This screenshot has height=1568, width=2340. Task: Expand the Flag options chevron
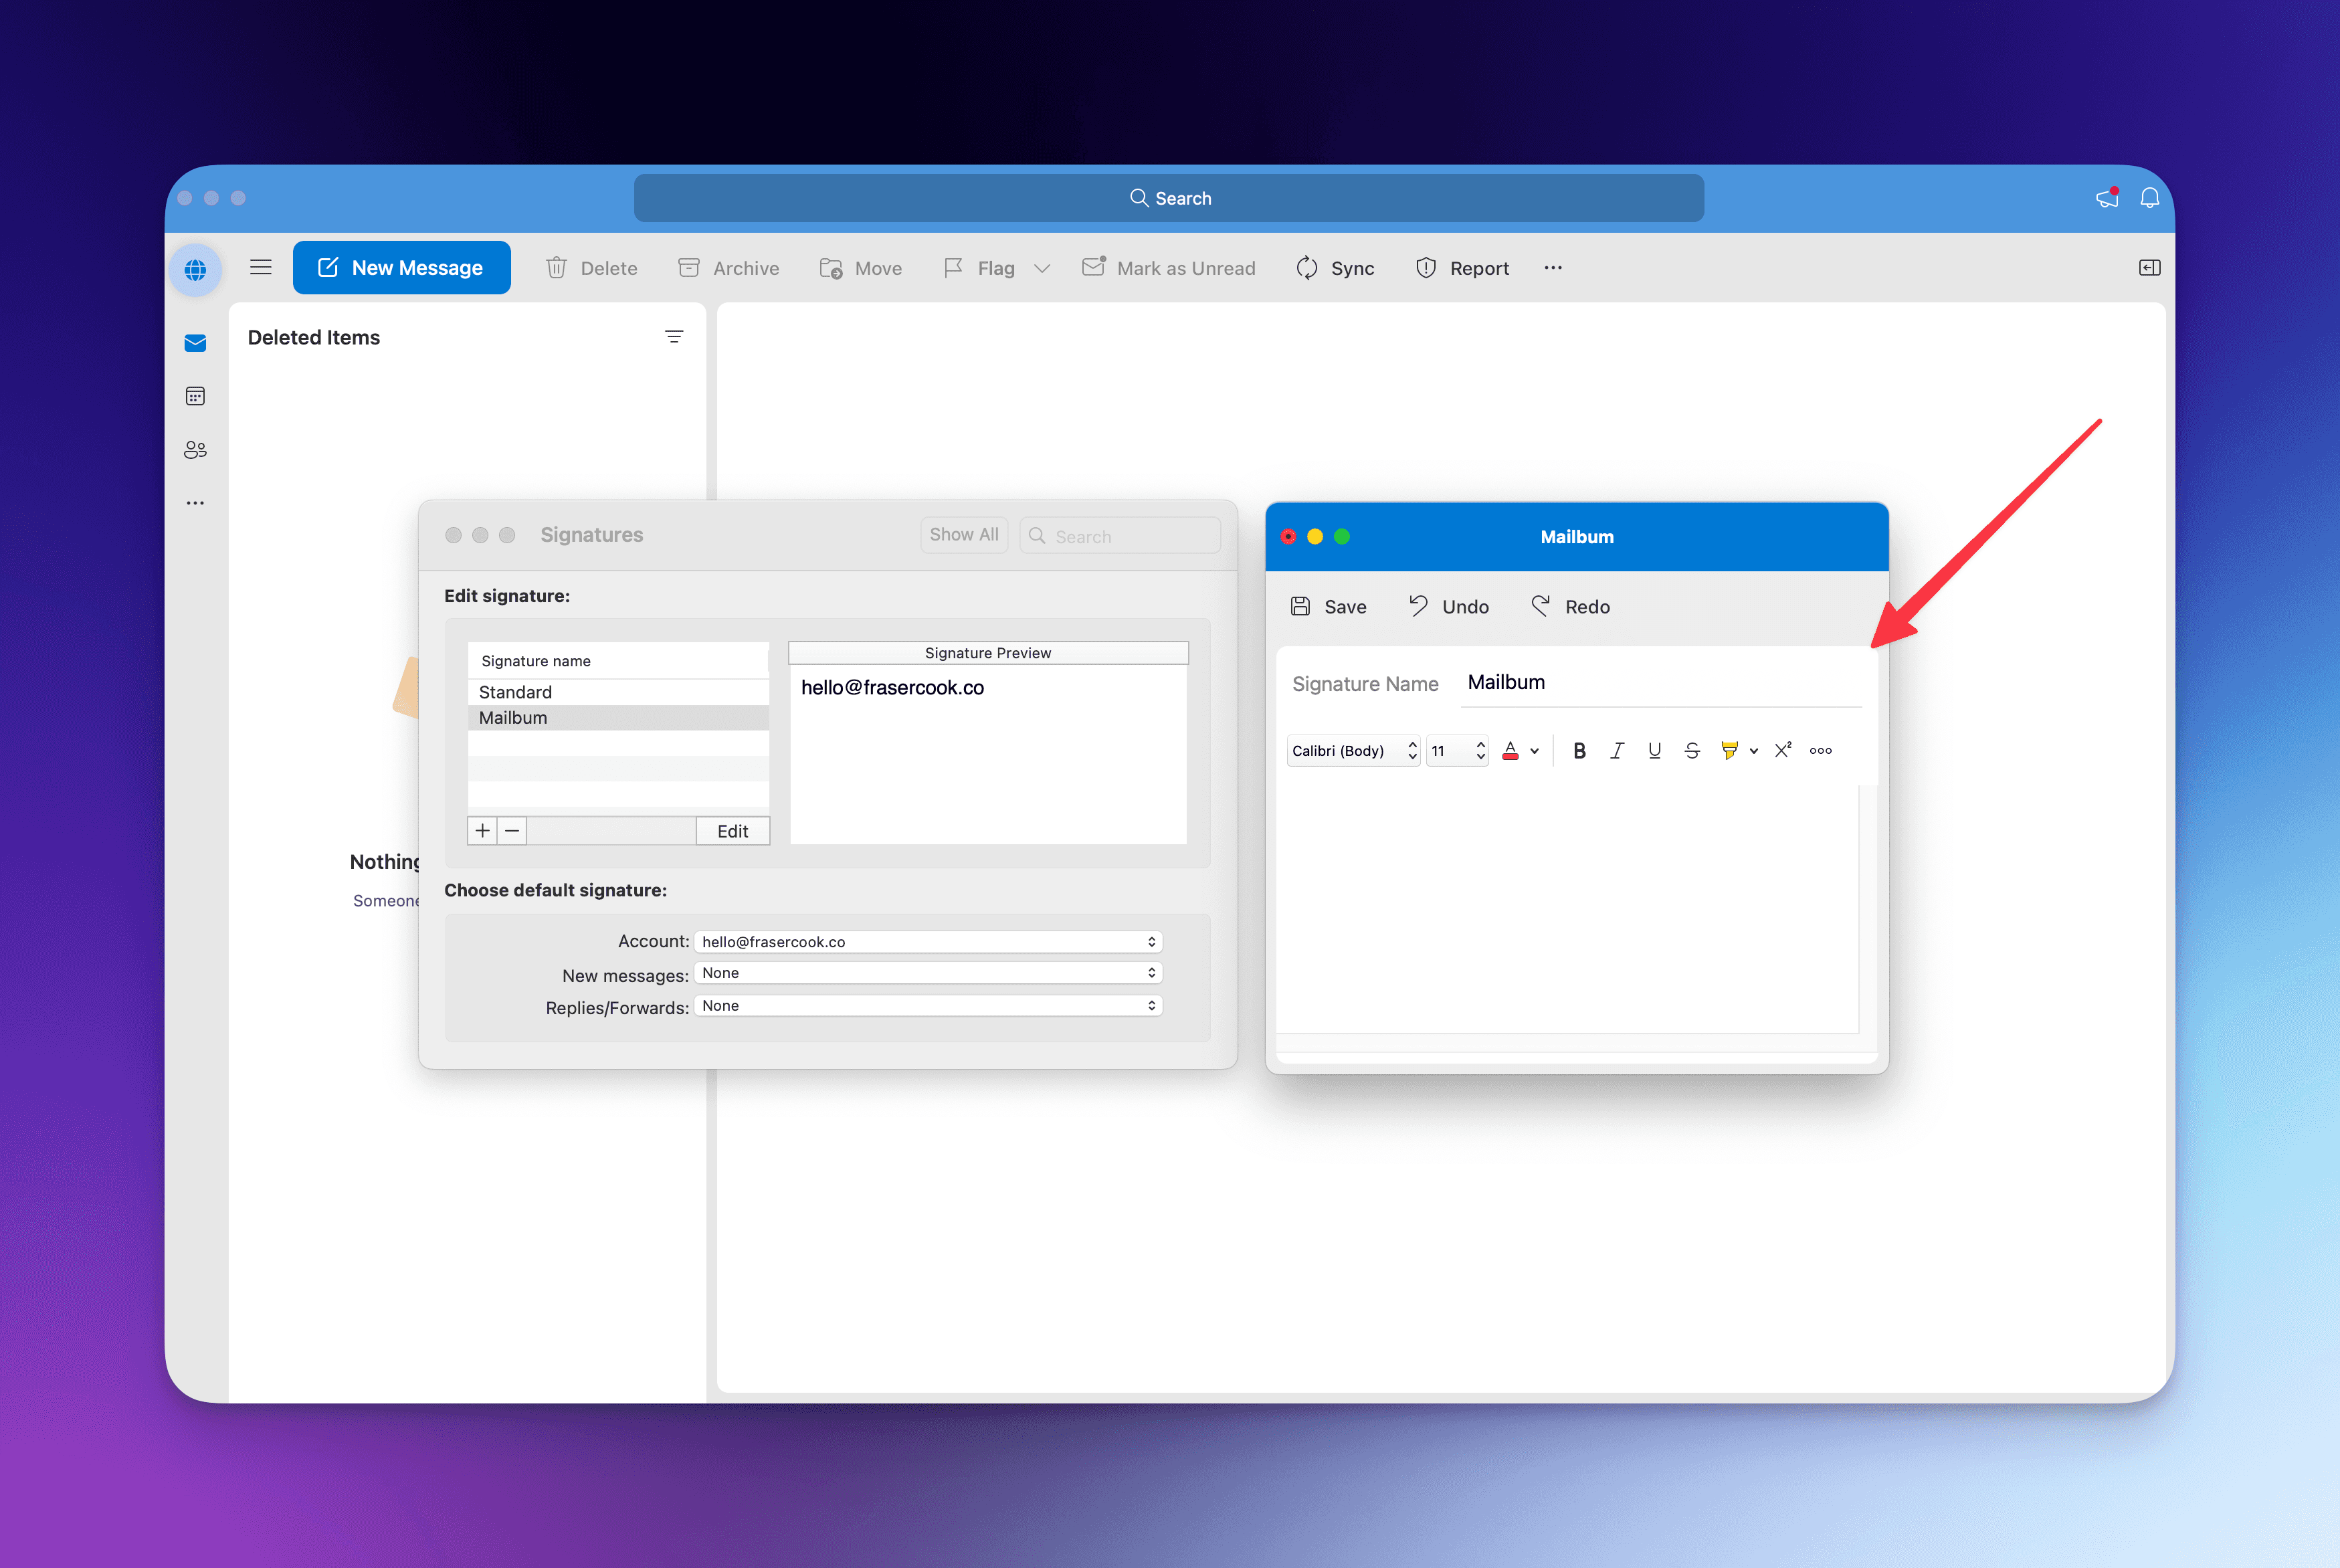point(1042,268)
